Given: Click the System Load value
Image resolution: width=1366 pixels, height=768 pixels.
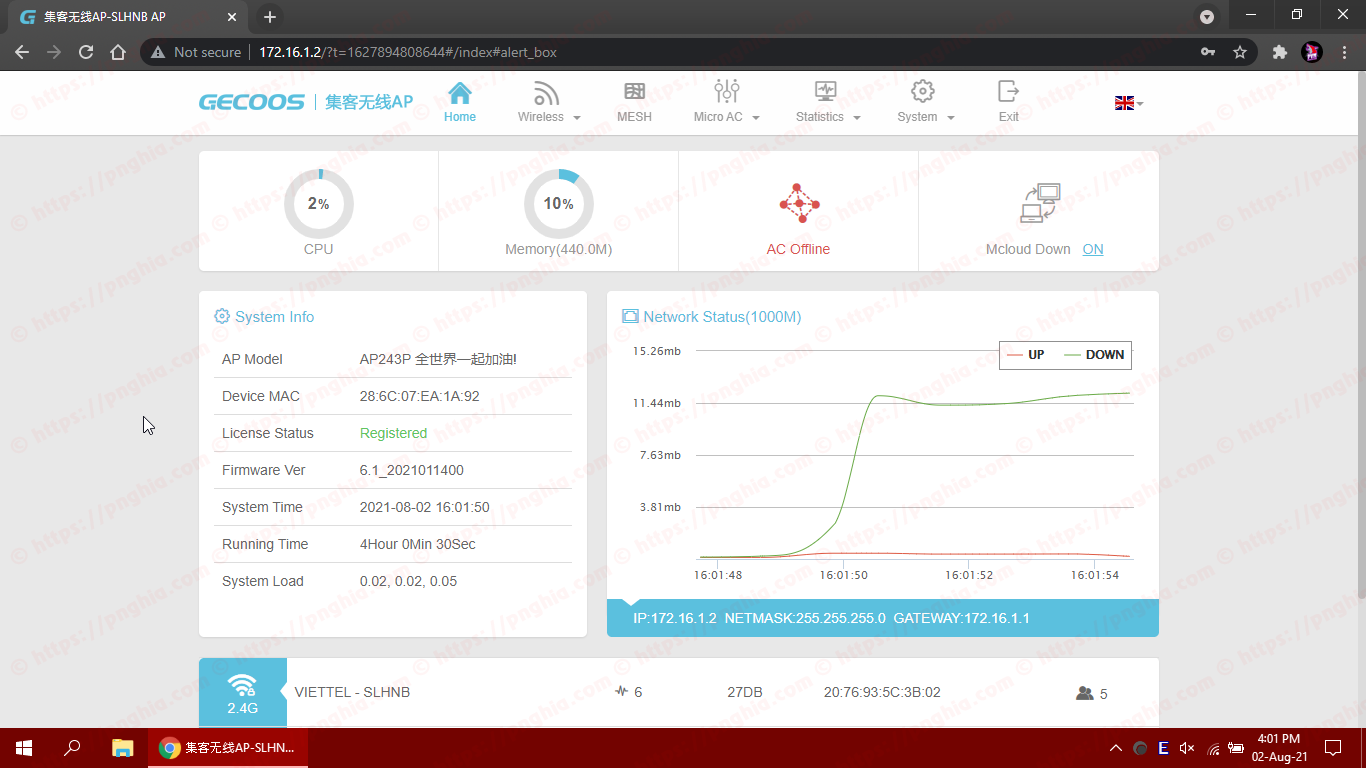Looking at the screenshot, I should coord(408,581).
